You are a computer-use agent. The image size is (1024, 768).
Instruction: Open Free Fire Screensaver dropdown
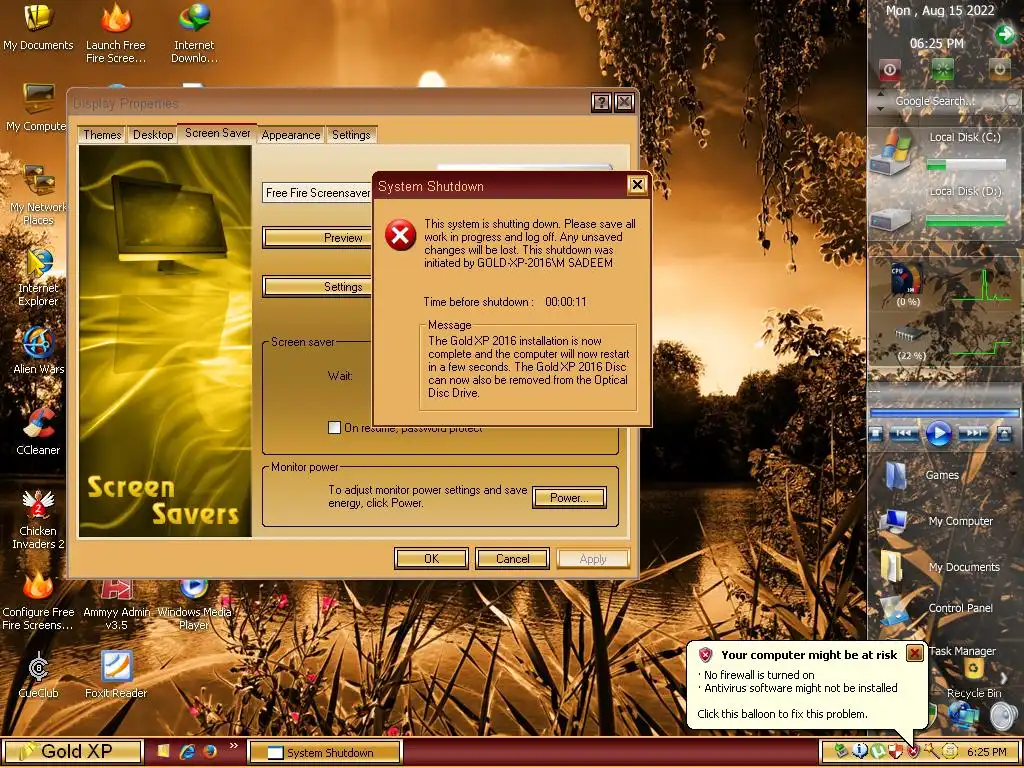tap(317, 193)
